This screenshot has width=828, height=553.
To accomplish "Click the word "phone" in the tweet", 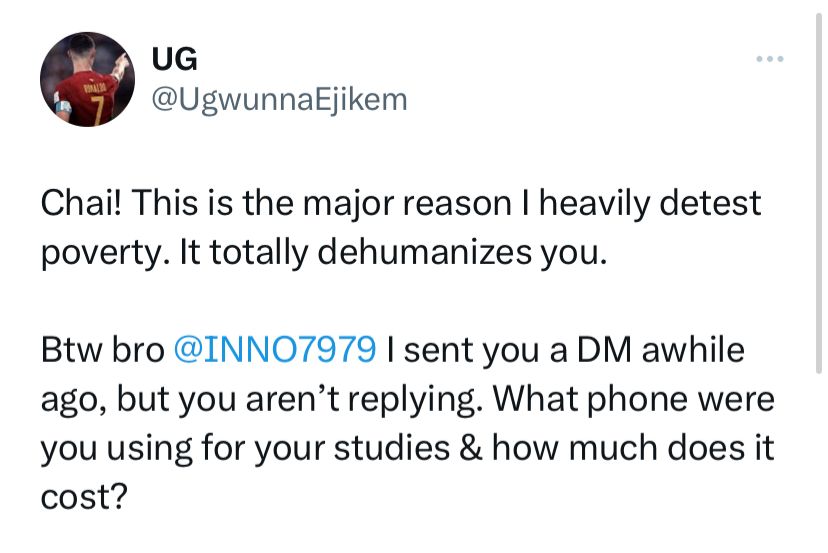I will 635,399.
